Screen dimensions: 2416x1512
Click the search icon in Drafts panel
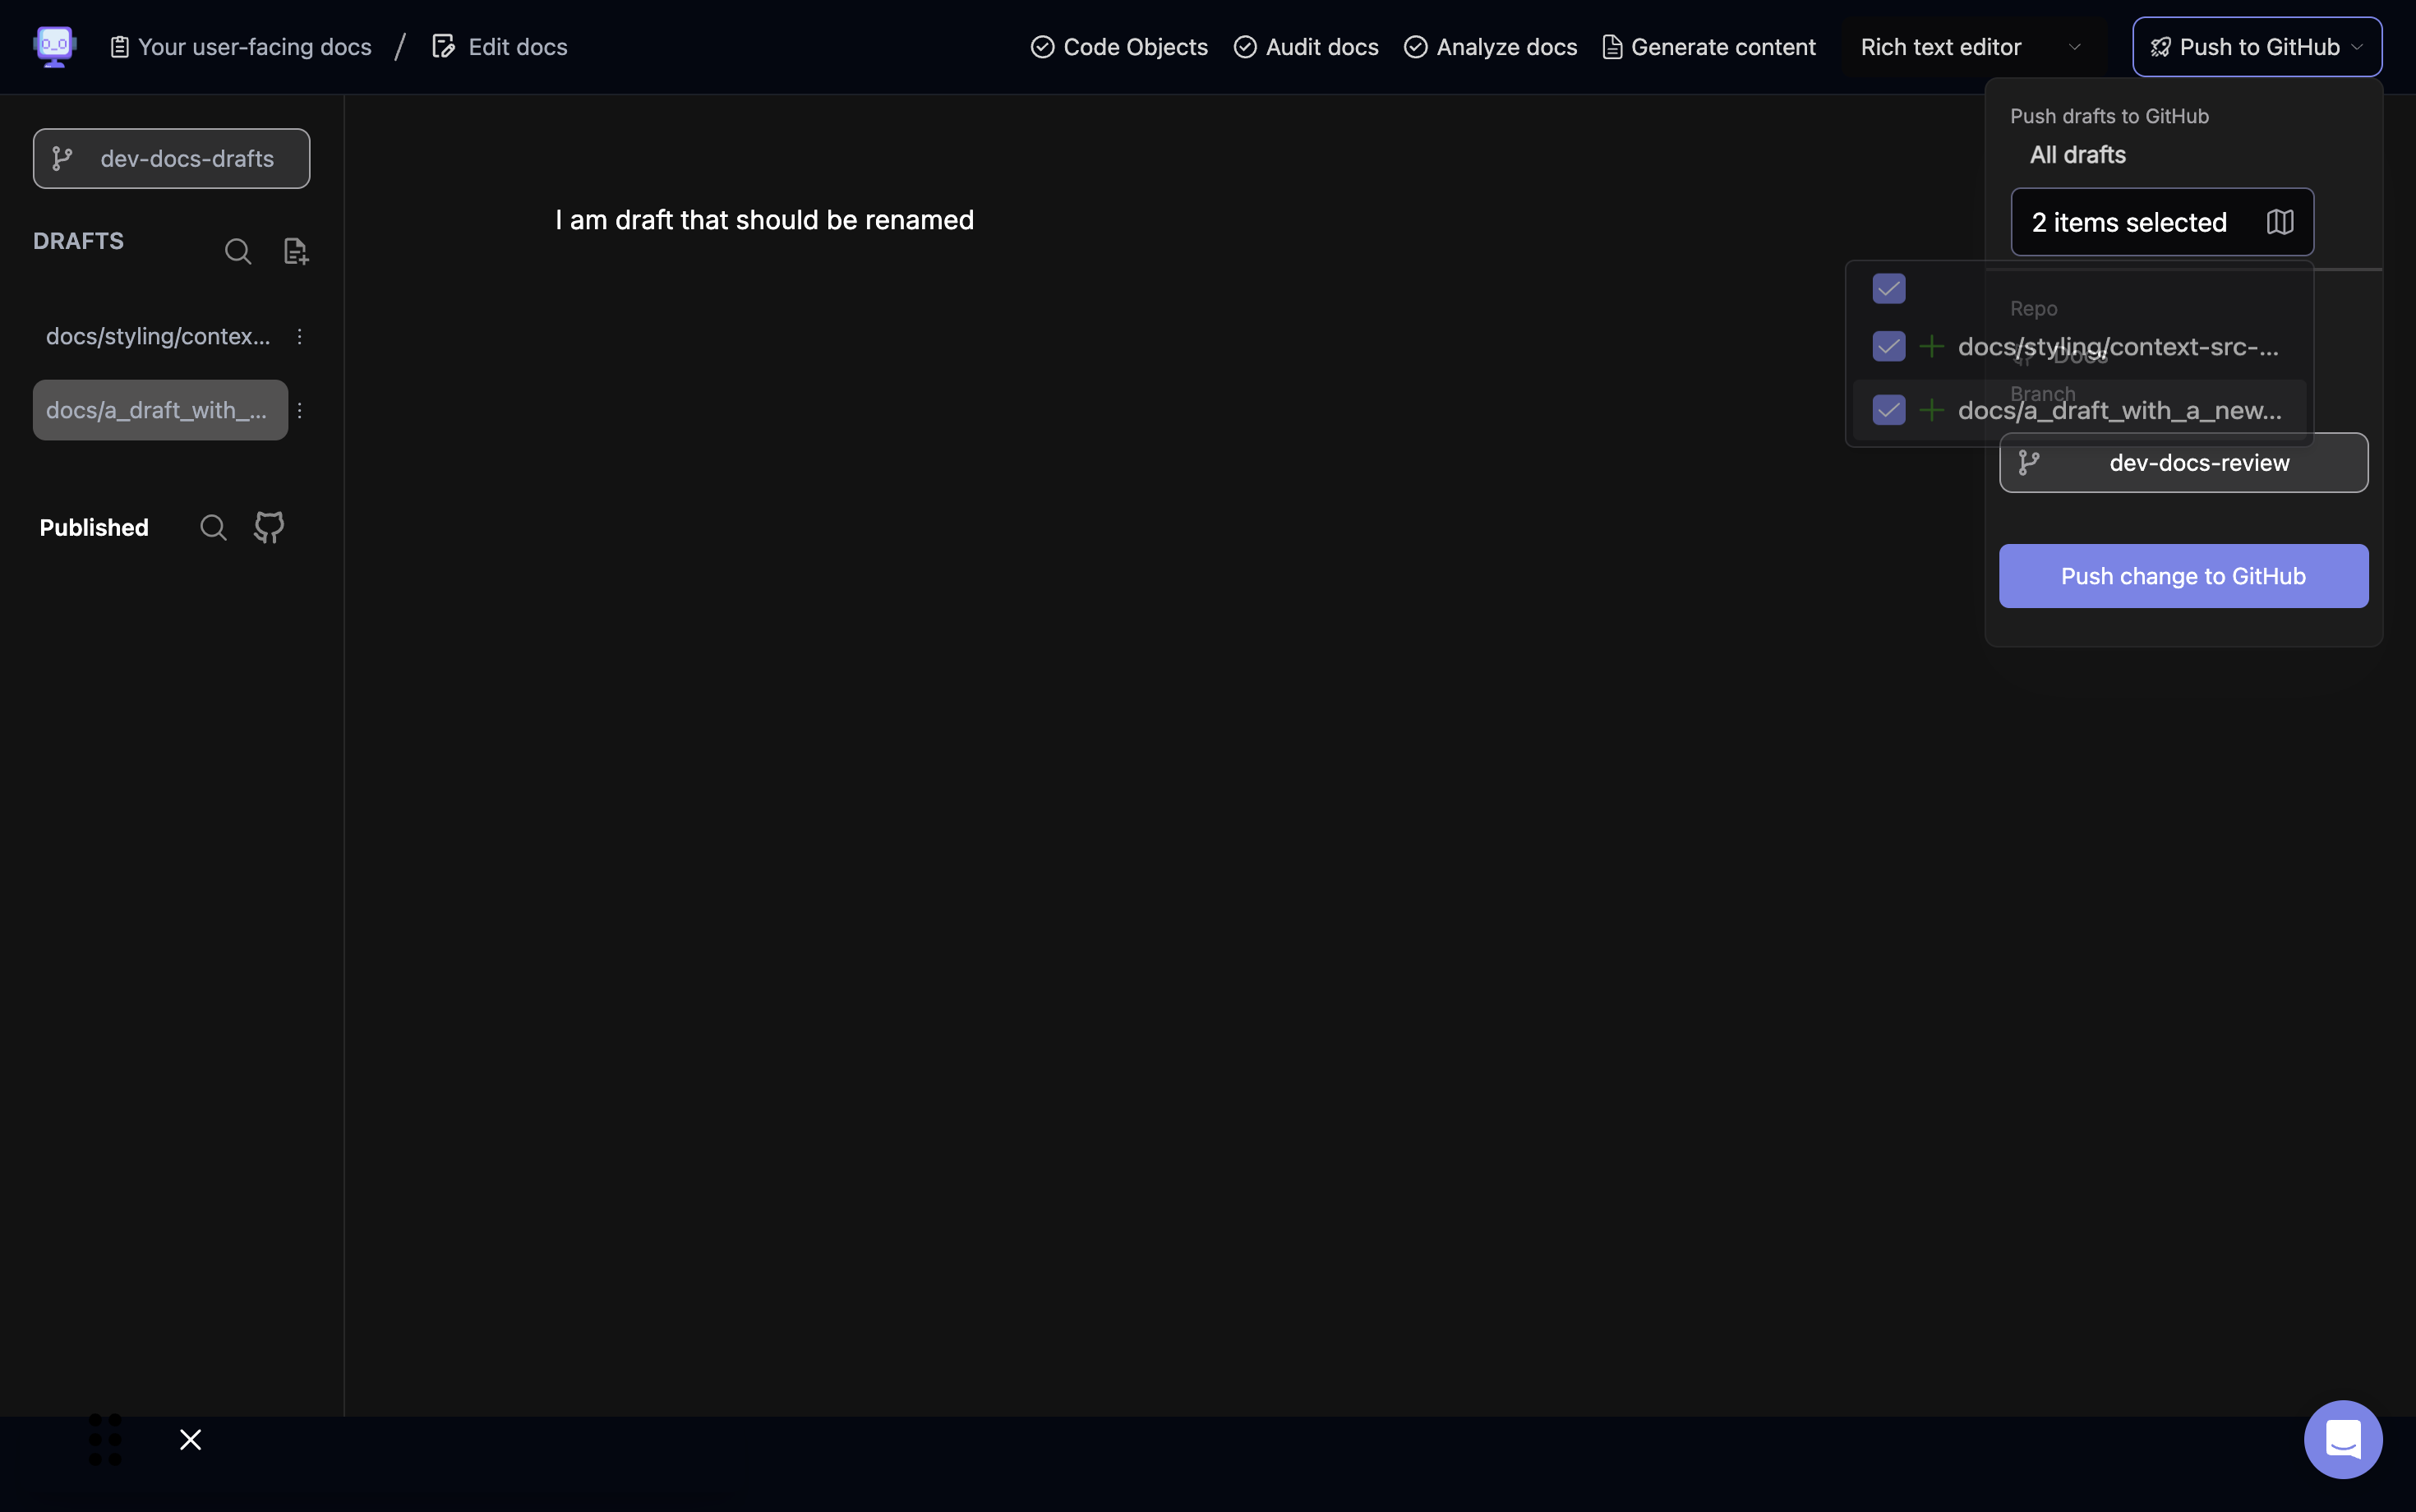pos(237,249)
